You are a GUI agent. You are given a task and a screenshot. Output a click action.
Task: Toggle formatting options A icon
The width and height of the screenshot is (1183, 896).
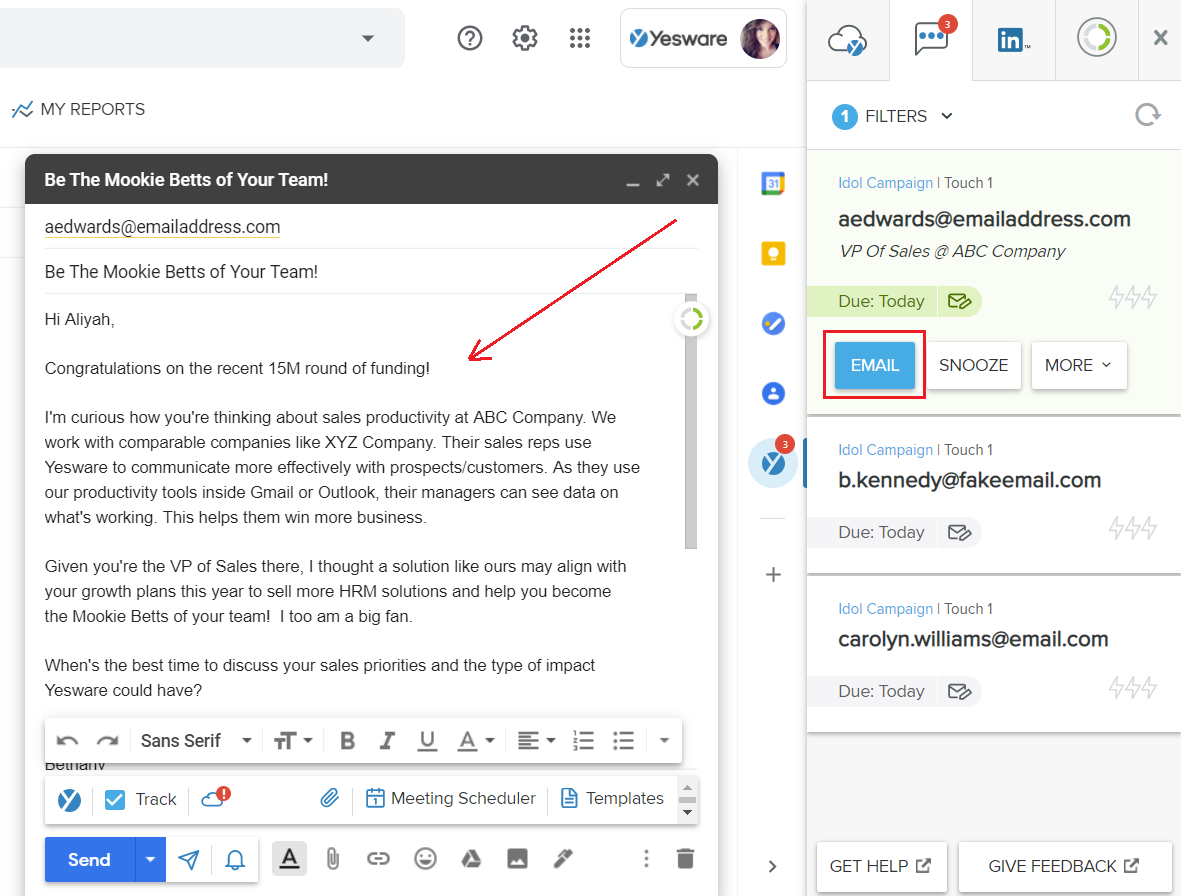[289, 858]
